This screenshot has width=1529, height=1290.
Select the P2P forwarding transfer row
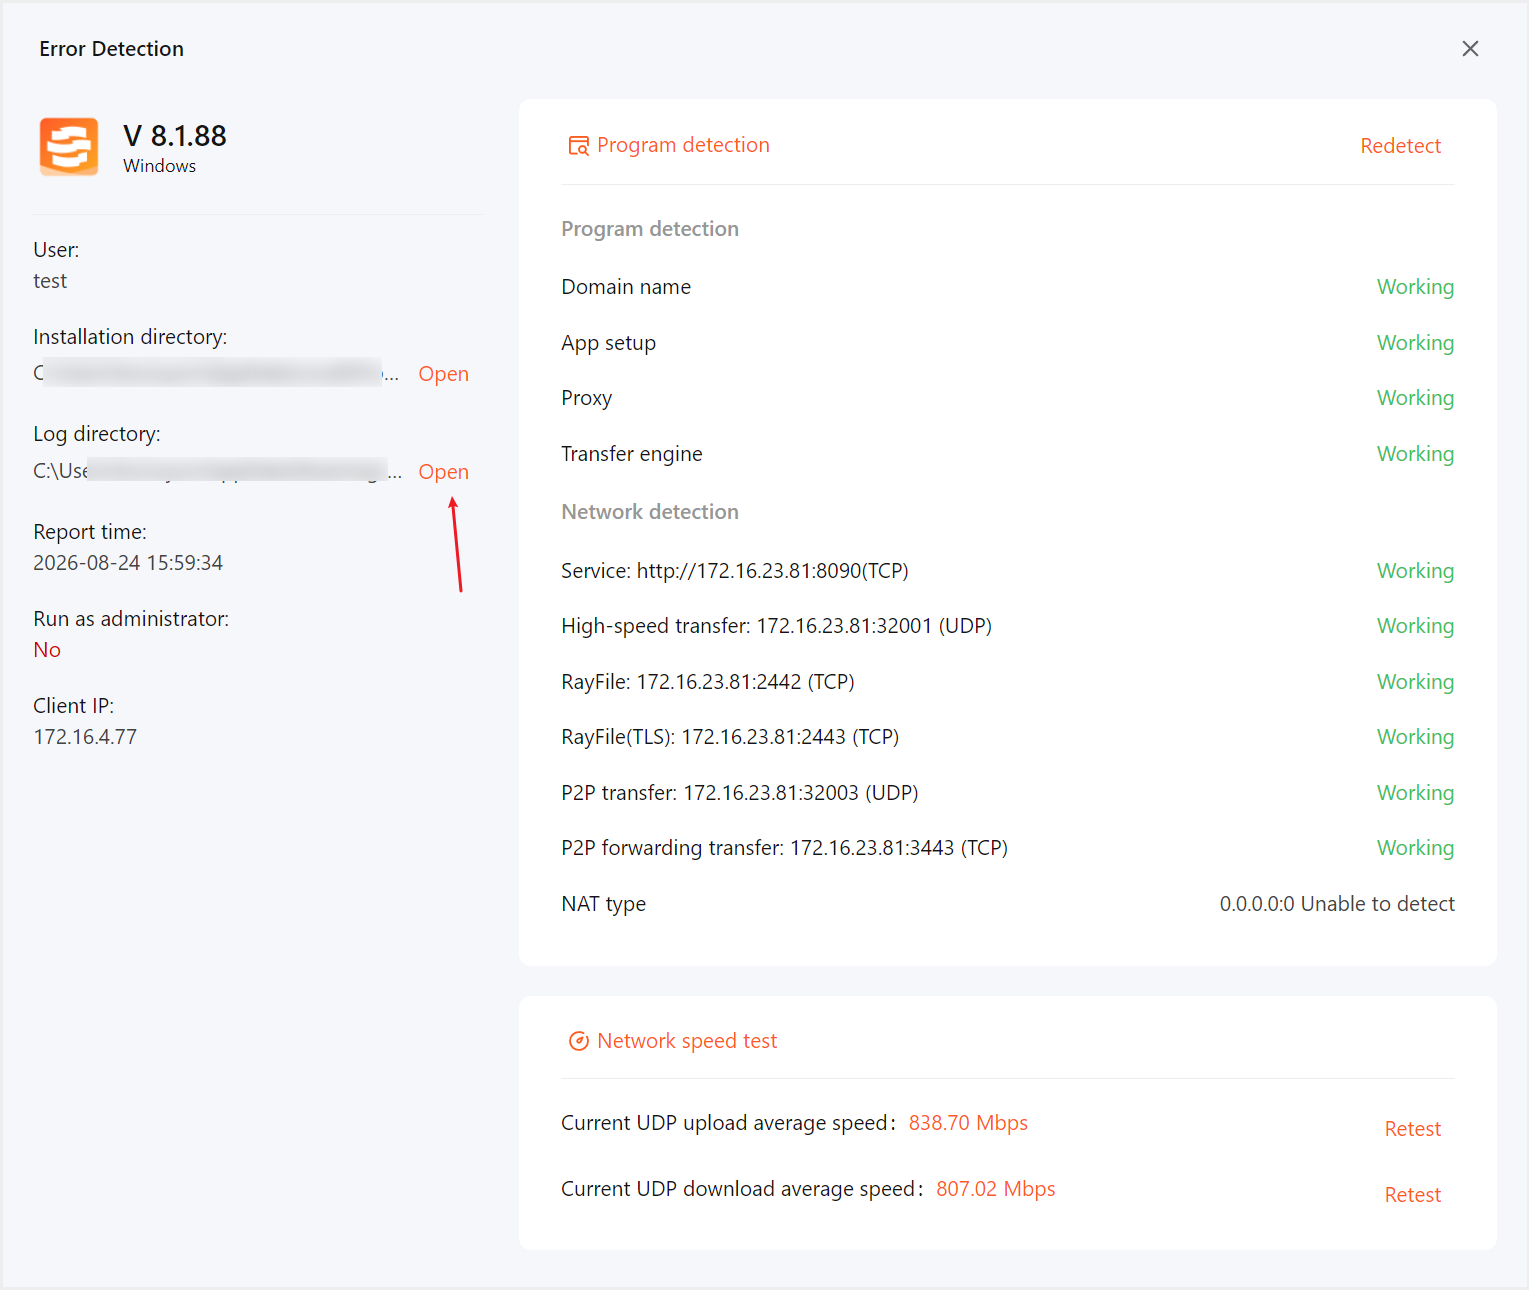coord(1007,848)
